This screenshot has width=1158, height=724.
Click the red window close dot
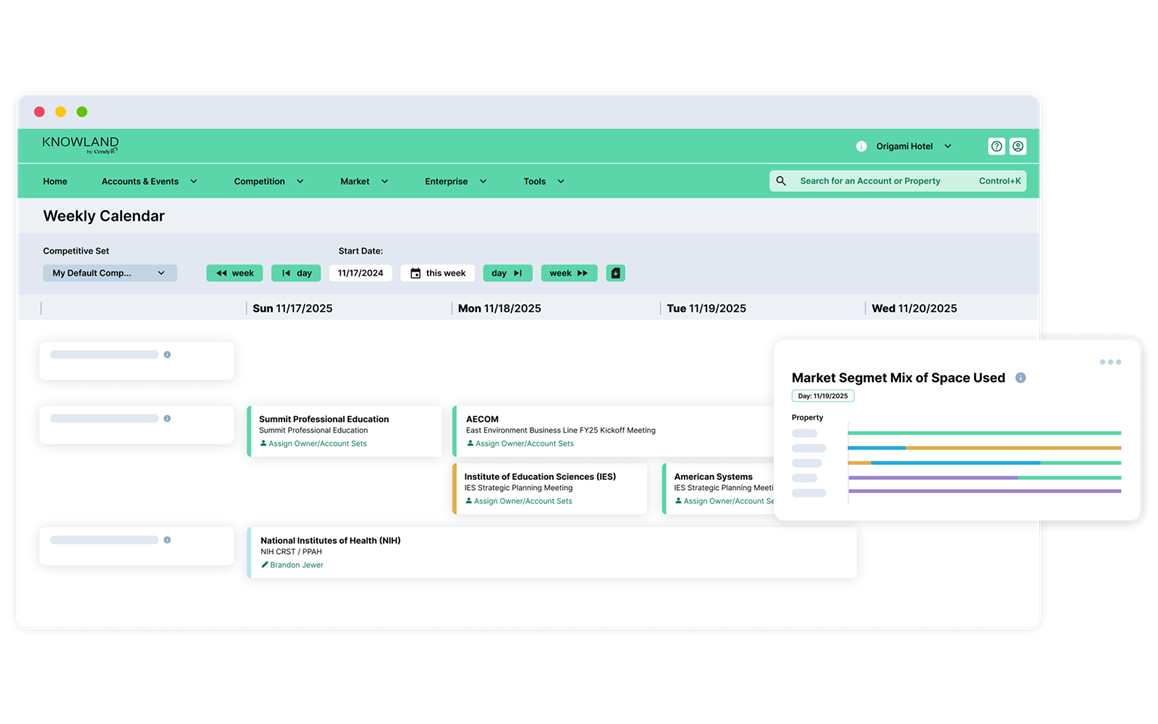39,112
